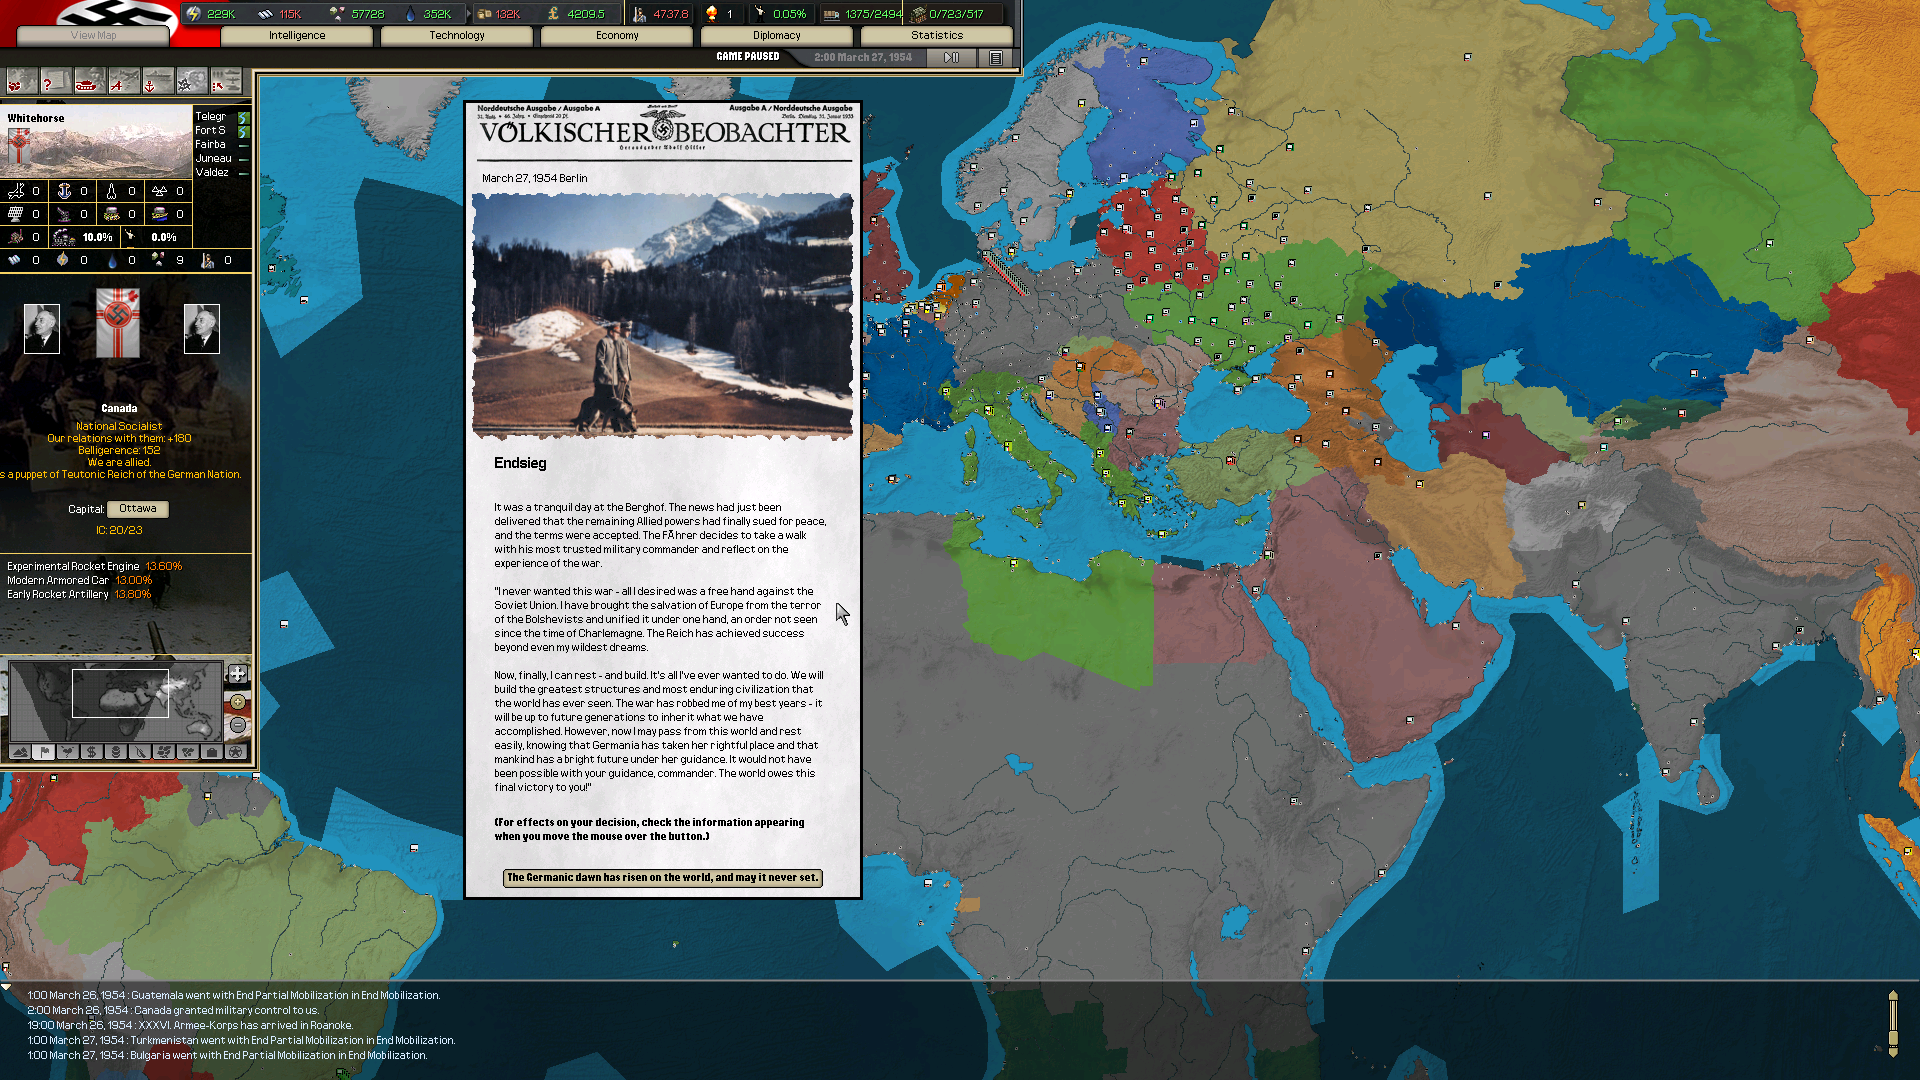This screenshot has width=1920, height=1080.
Task: Collapse the message log with the corner arrow
Action: 6,987
